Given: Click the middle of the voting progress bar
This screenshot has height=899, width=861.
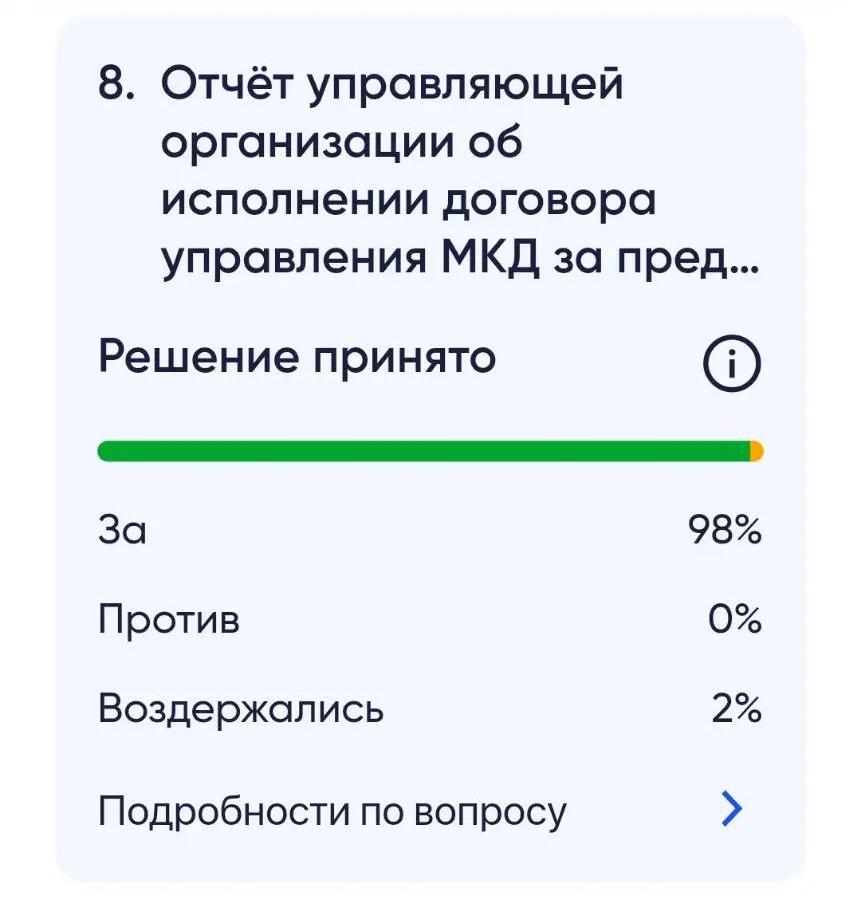Looking at the screenshot, I should coord(430,451).
